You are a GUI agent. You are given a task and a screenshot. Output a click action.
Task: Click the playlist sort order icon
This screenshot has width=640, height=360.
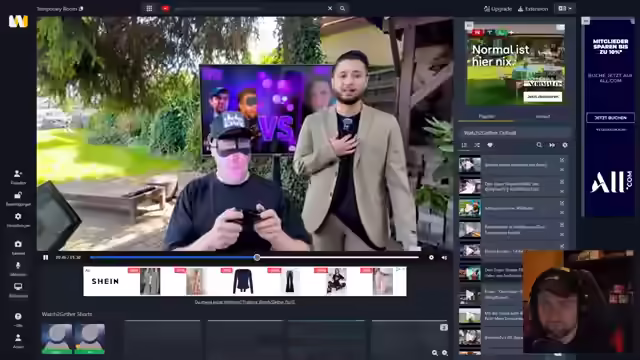coord(464,145)
